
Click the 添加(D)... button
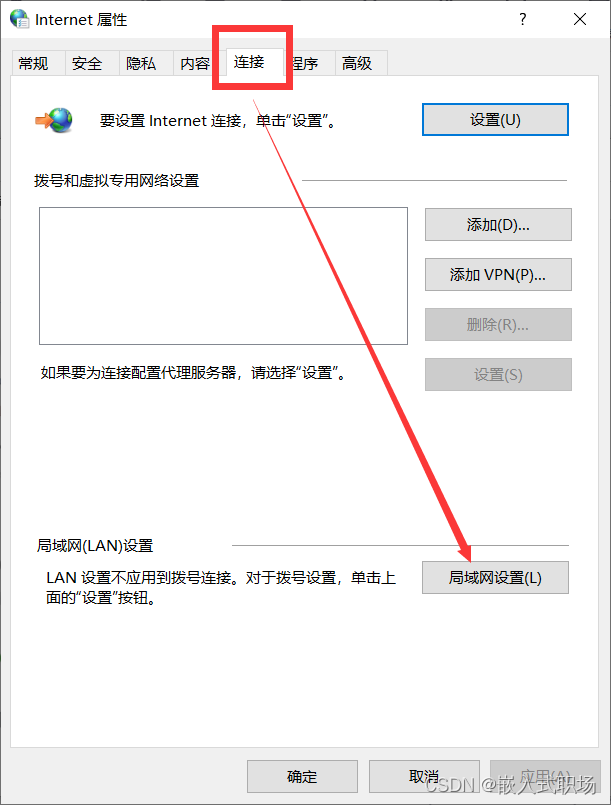click(x=498, y=224)
